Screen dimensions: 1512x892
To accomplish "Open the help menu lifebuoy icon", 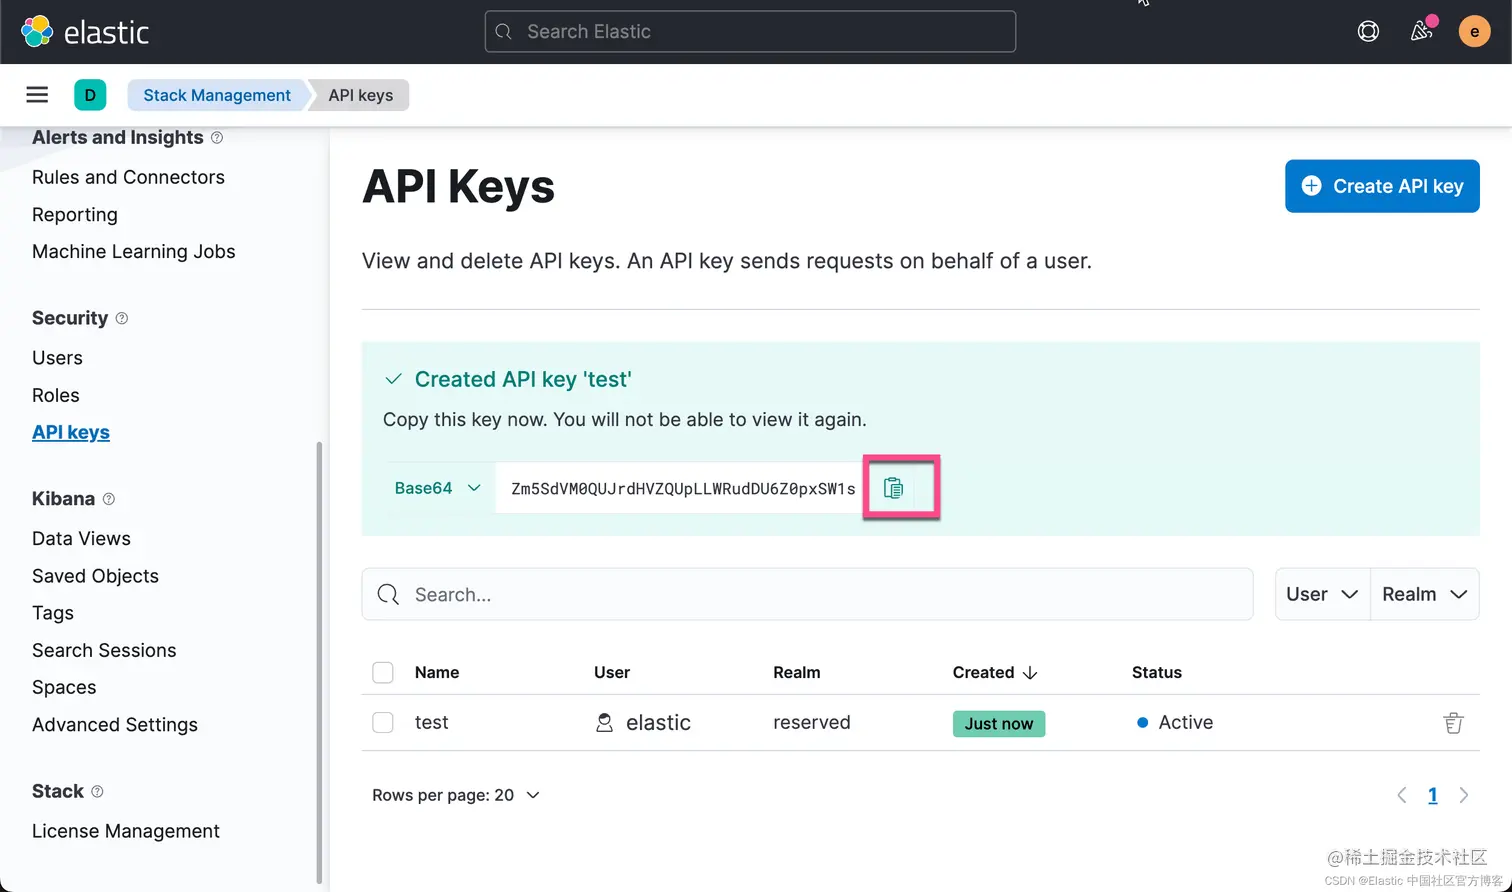I will click(1368, 31).
